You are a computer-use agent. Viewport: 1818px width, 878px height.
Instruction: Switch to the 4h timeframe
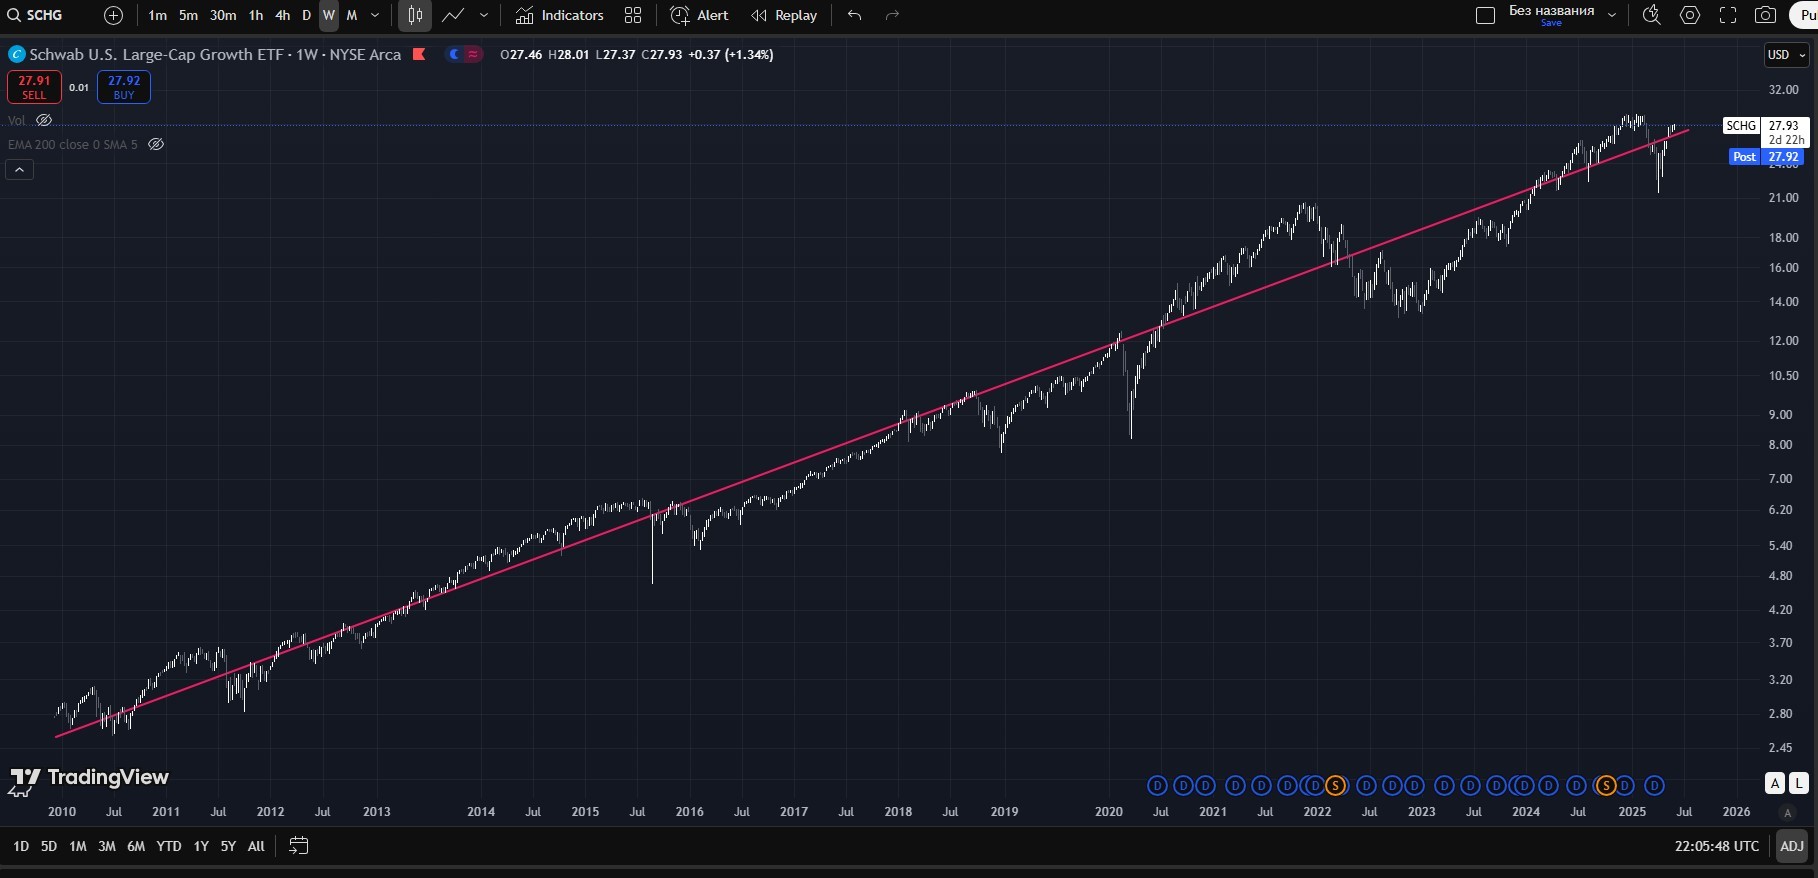(x=282, y=15)
